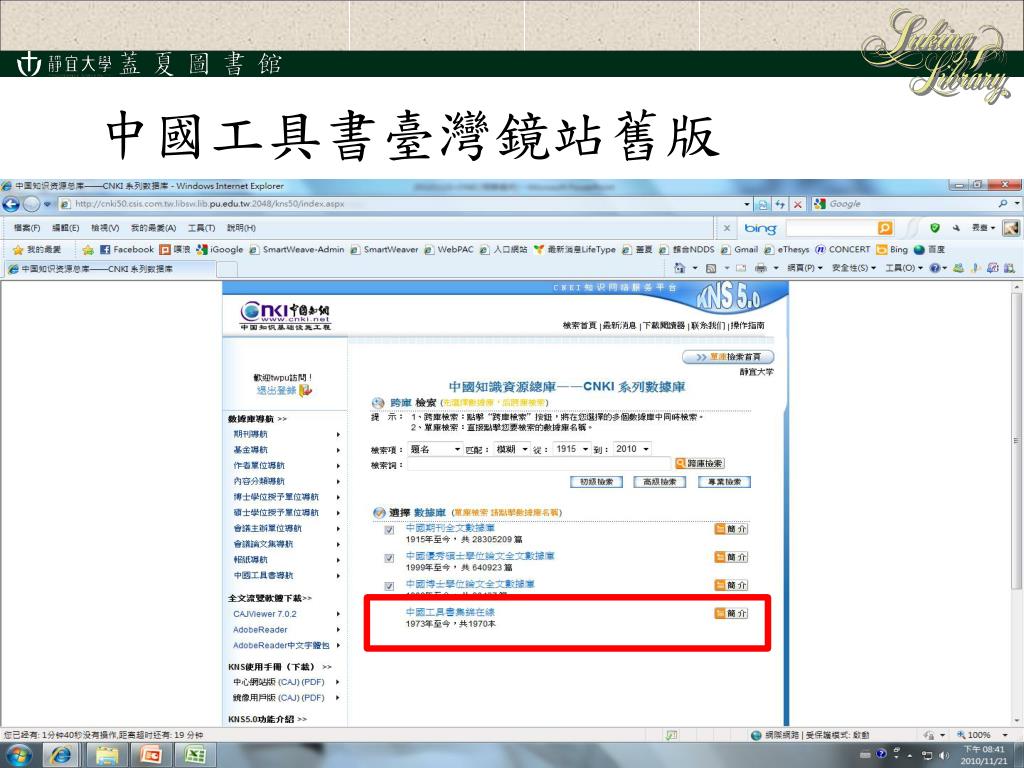
Task: Open the 匹配 模糊 dropdown
Action: (512, 449)
